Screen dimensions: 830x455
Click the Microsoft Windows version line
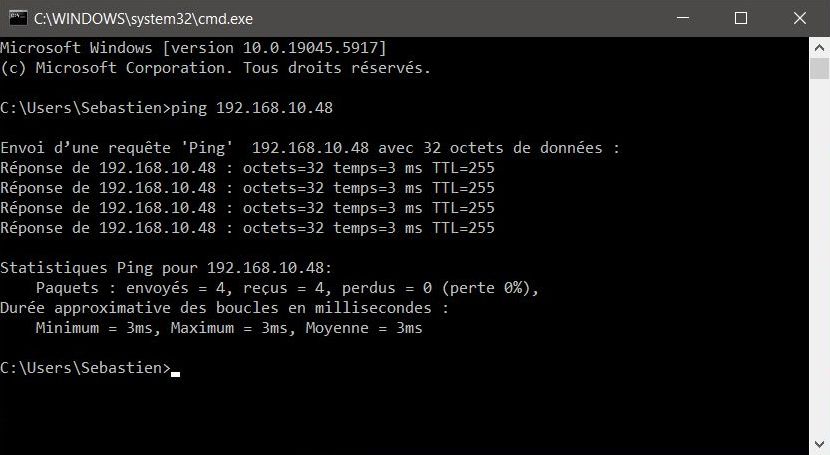click(194, 48)
